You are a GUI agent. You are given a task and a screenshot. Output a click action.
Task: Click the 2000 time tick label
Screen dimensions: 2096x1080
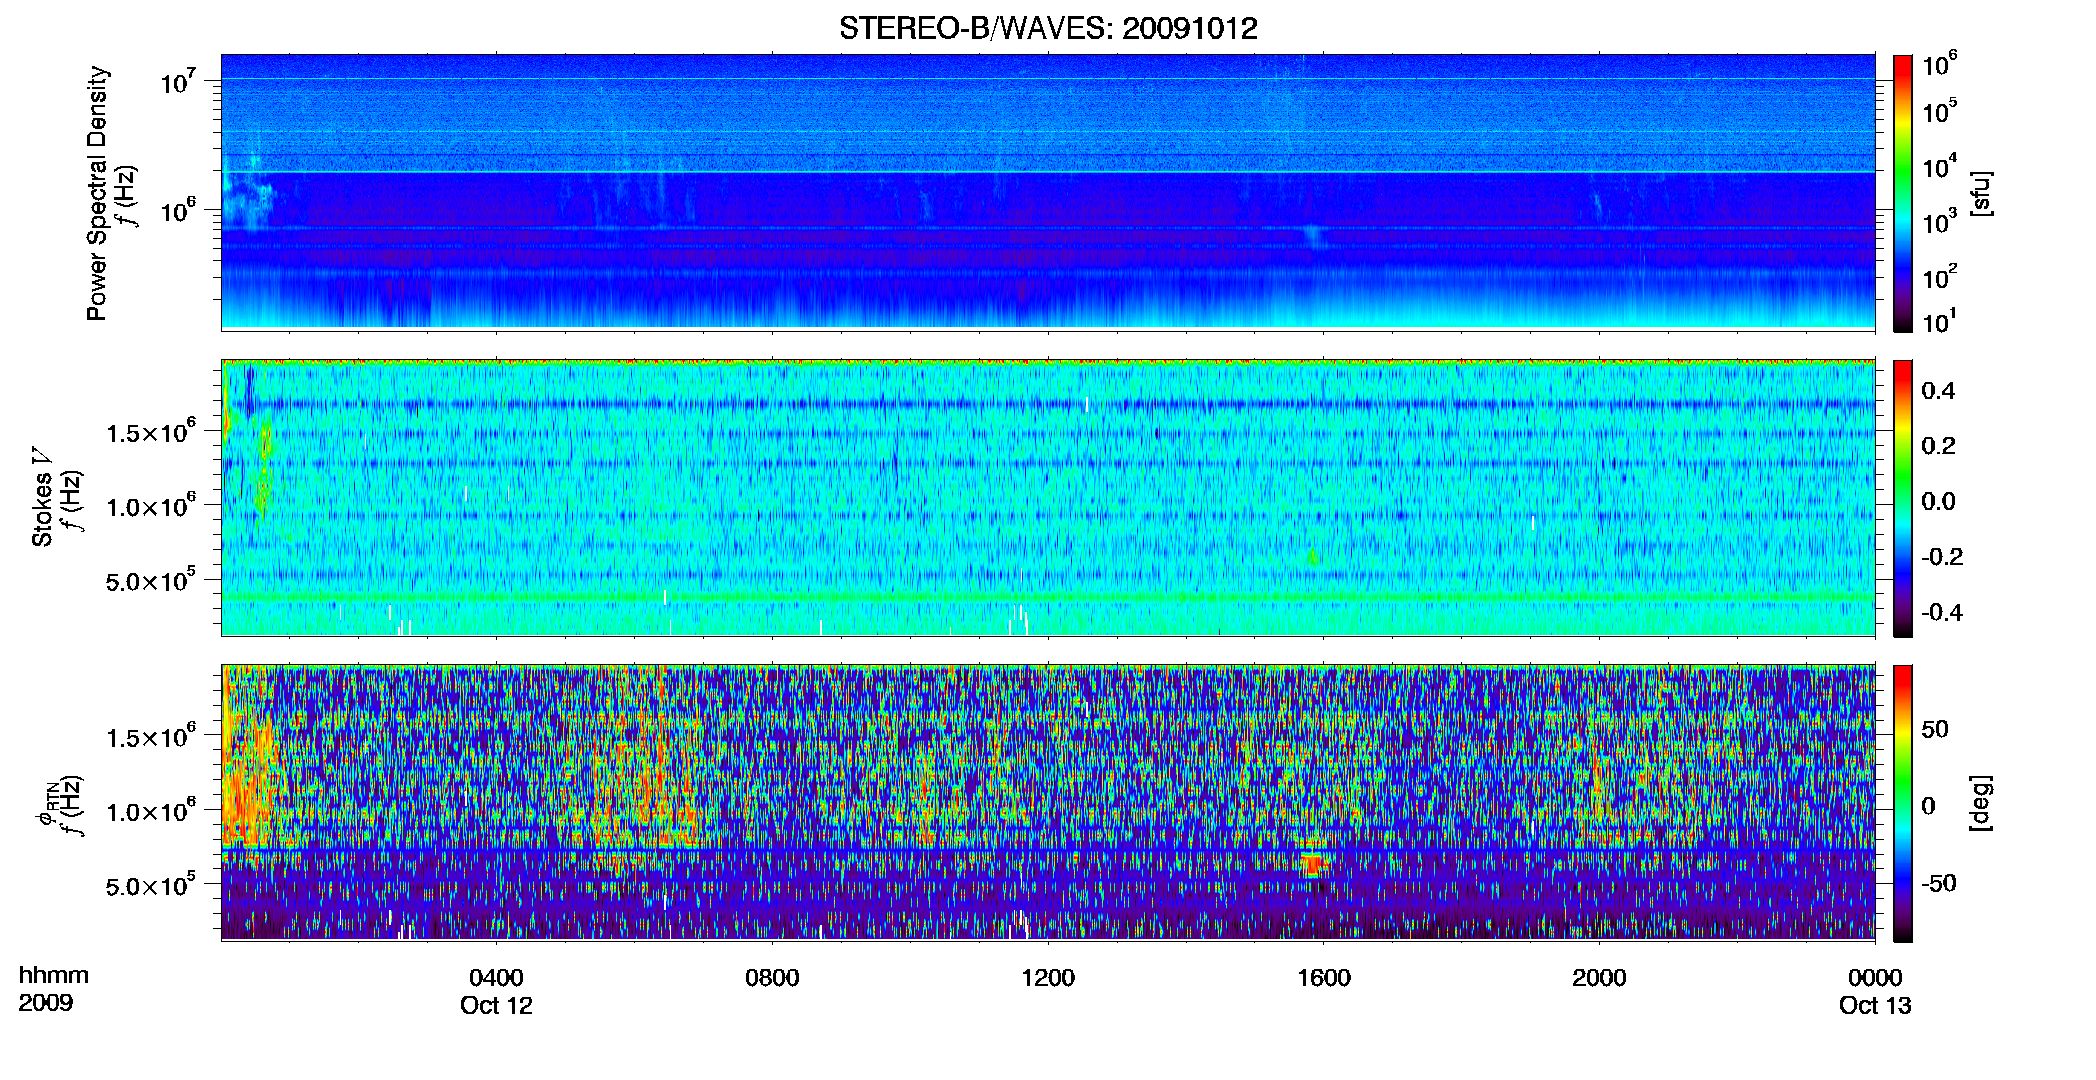[1599, 978]
